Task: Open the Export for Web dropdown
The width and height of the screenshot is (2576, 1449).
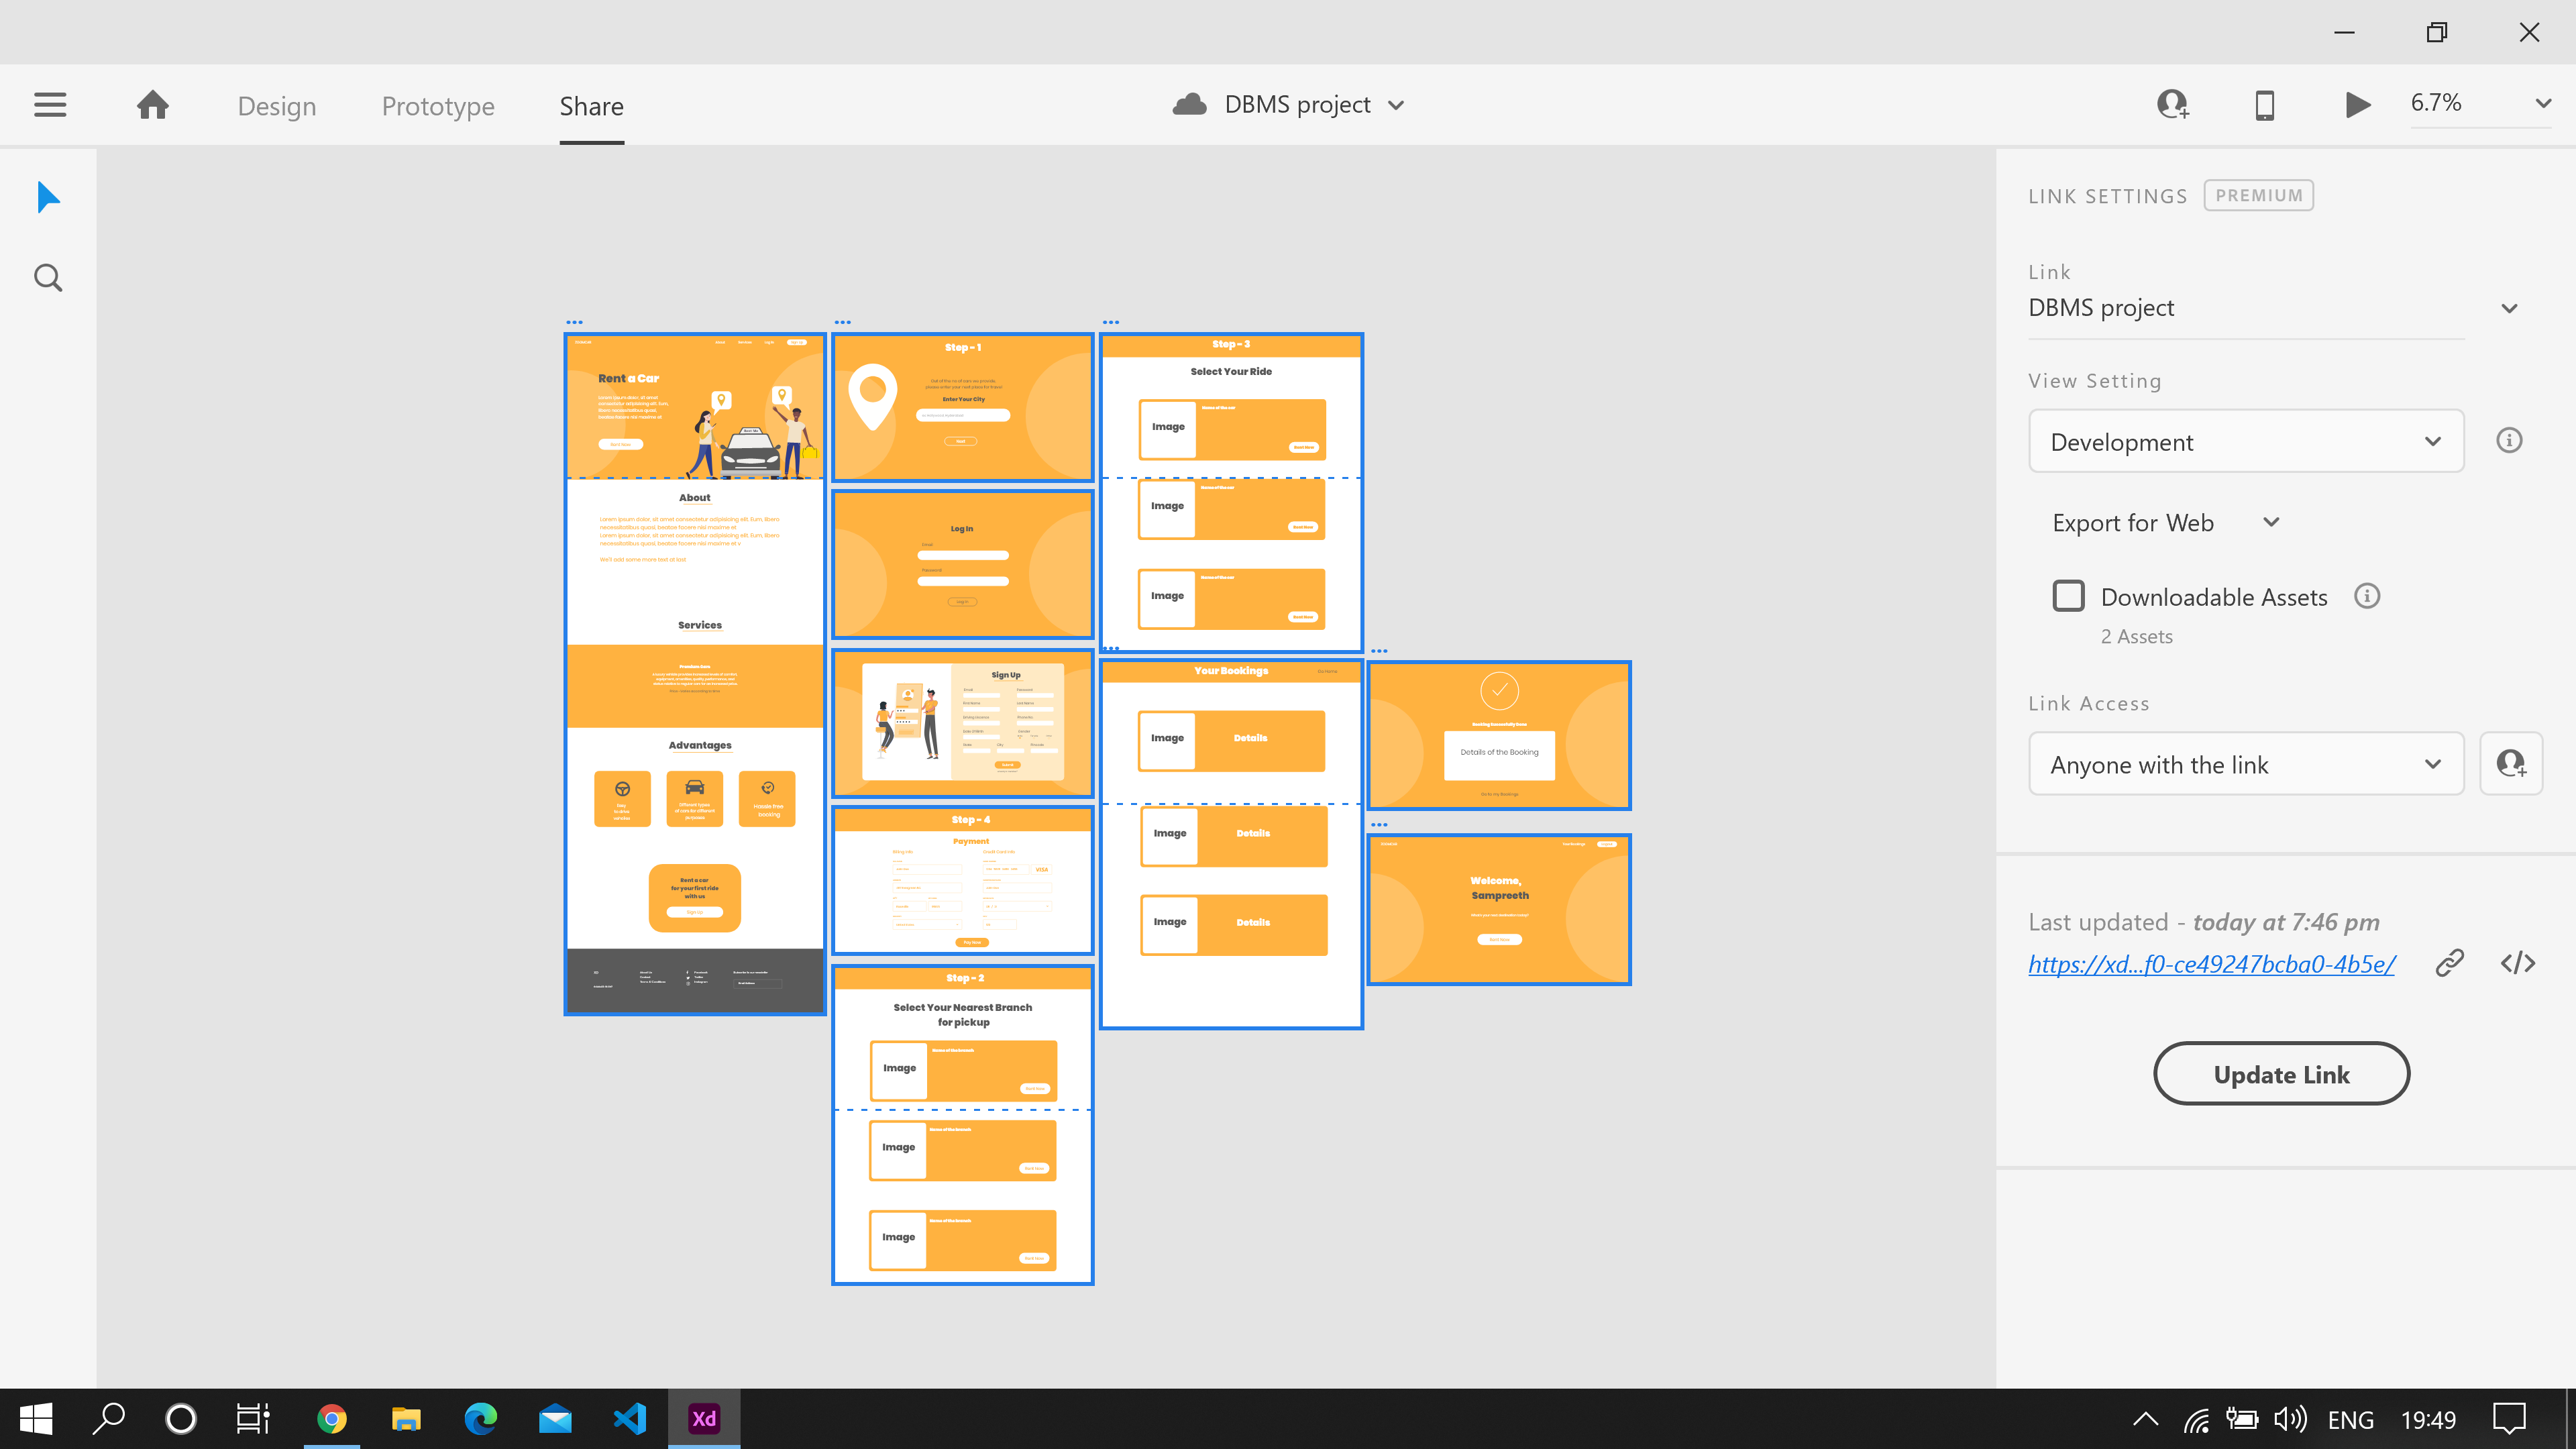Action: click(x=2271, y=521)
